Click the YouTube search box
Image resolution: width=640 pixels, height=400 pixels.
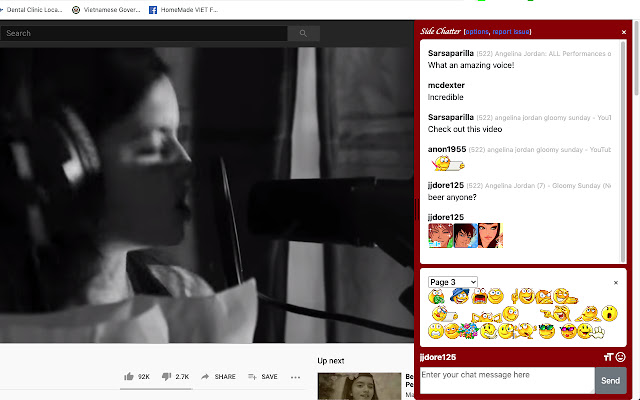[143, 33]
